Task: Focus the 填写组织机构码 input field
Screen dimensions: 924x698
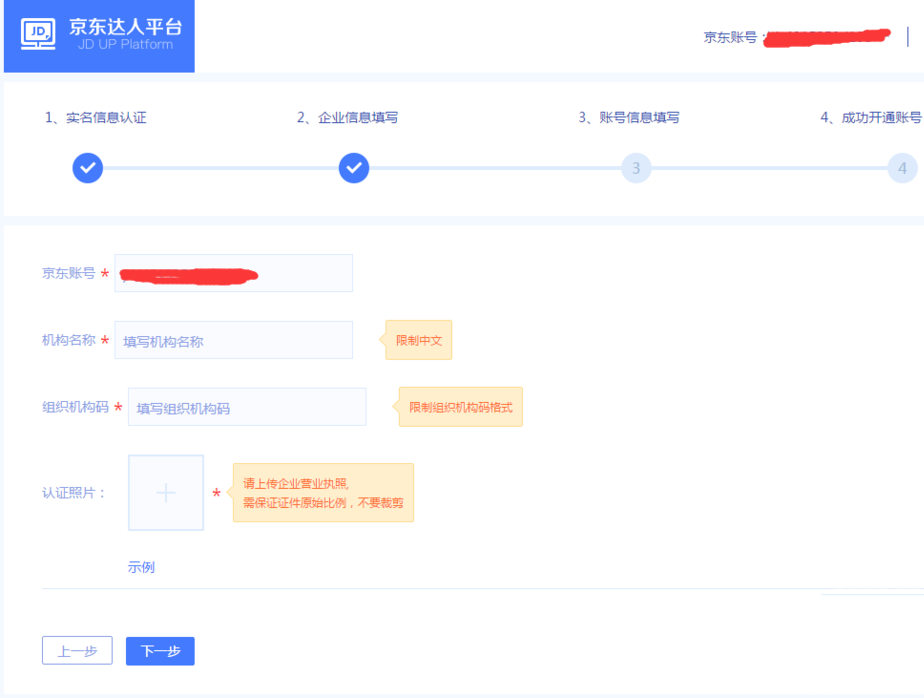Action: click(x=247, y=407)
